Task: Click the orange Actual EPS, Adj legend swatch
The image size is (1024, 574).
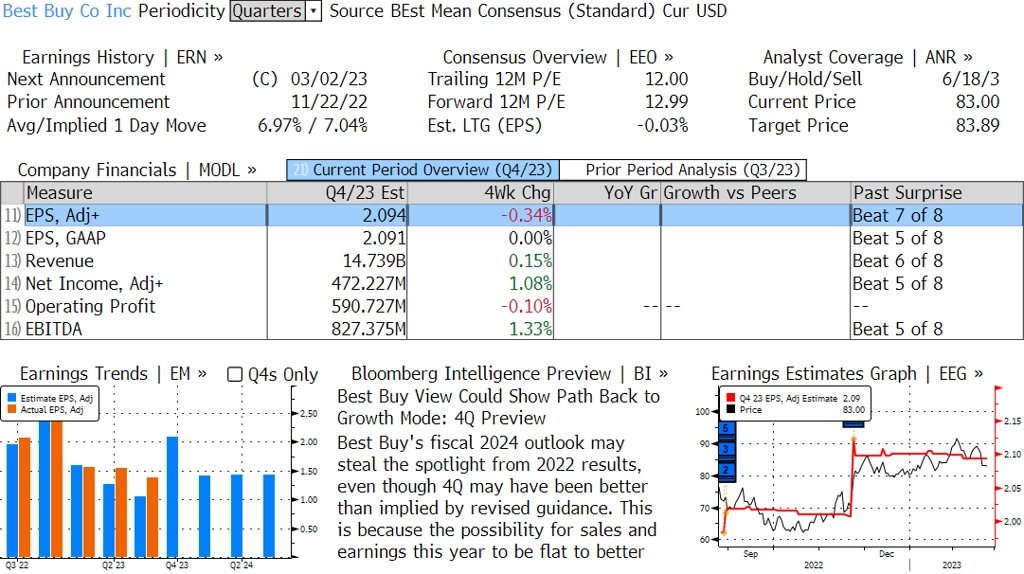Action: pos(12,409)
